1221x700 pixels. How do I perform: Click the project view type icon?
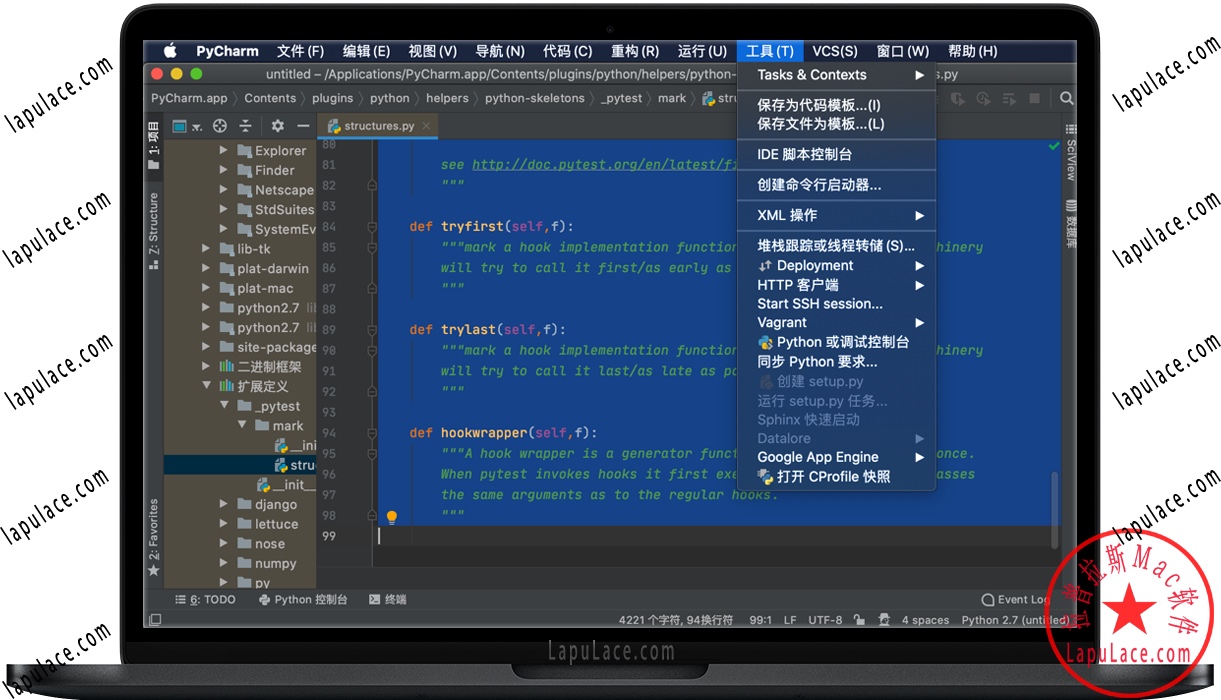pos(180,126)
